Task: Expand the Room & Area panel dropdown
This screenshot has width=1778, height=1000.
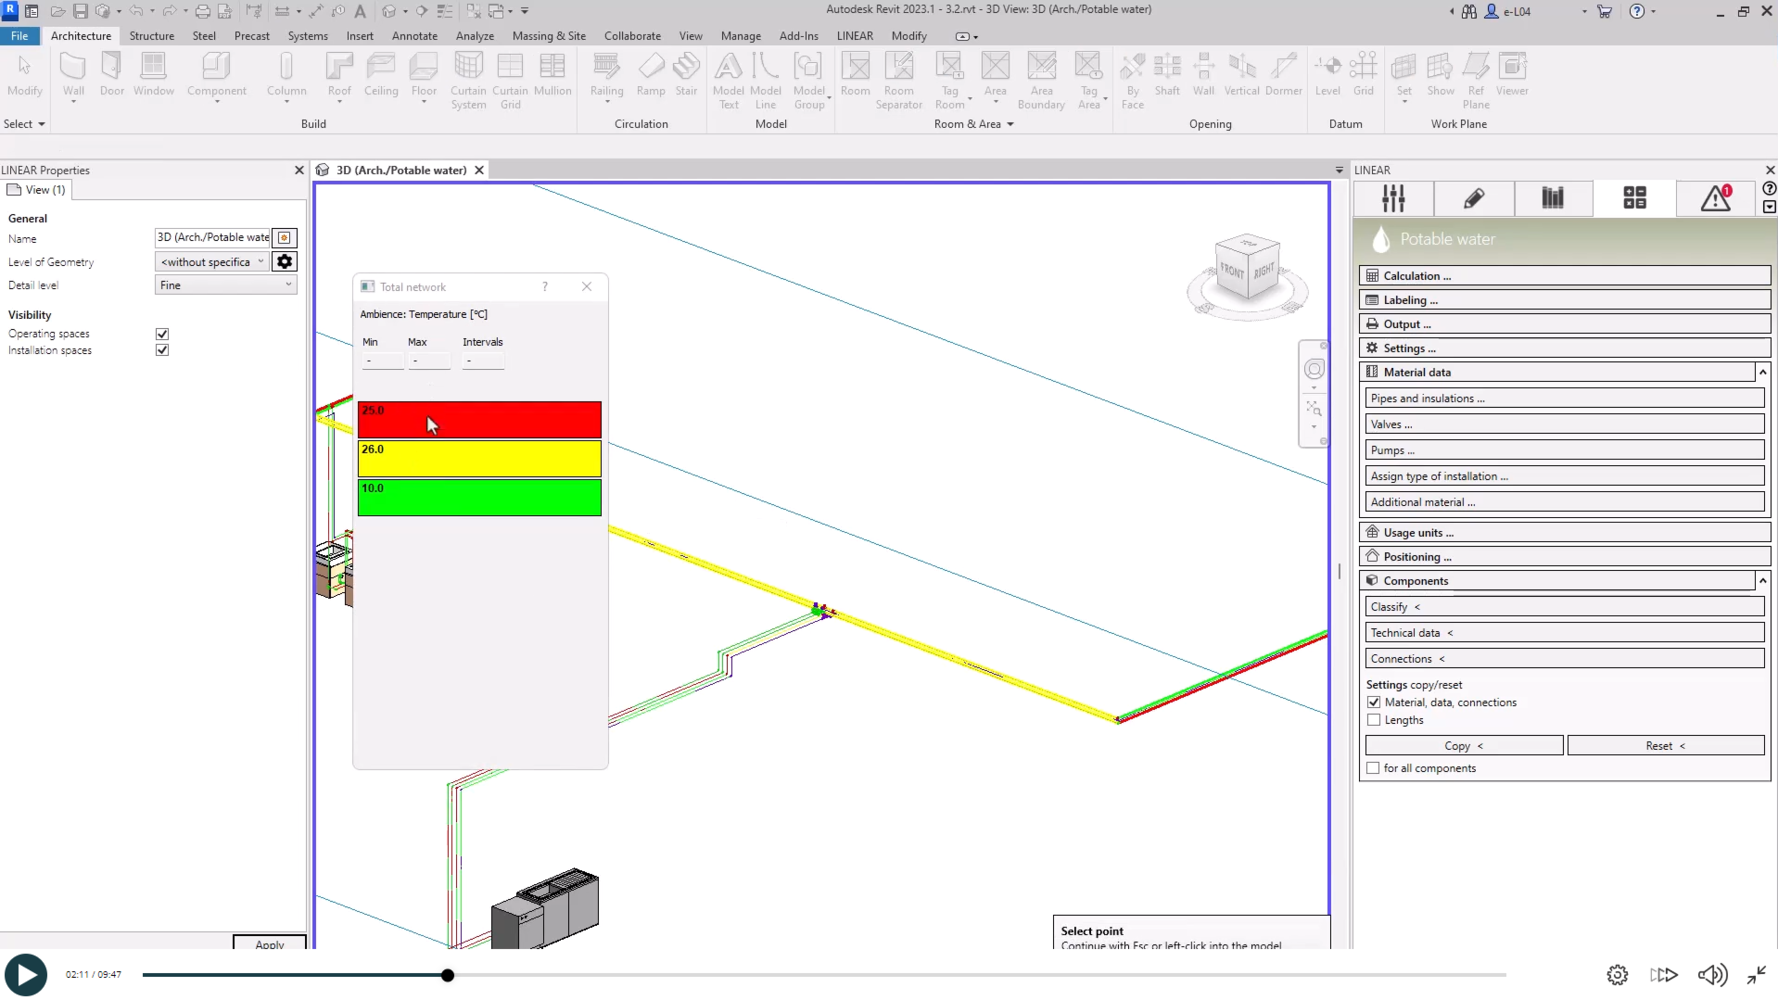Action: [x=1010, y=124]
